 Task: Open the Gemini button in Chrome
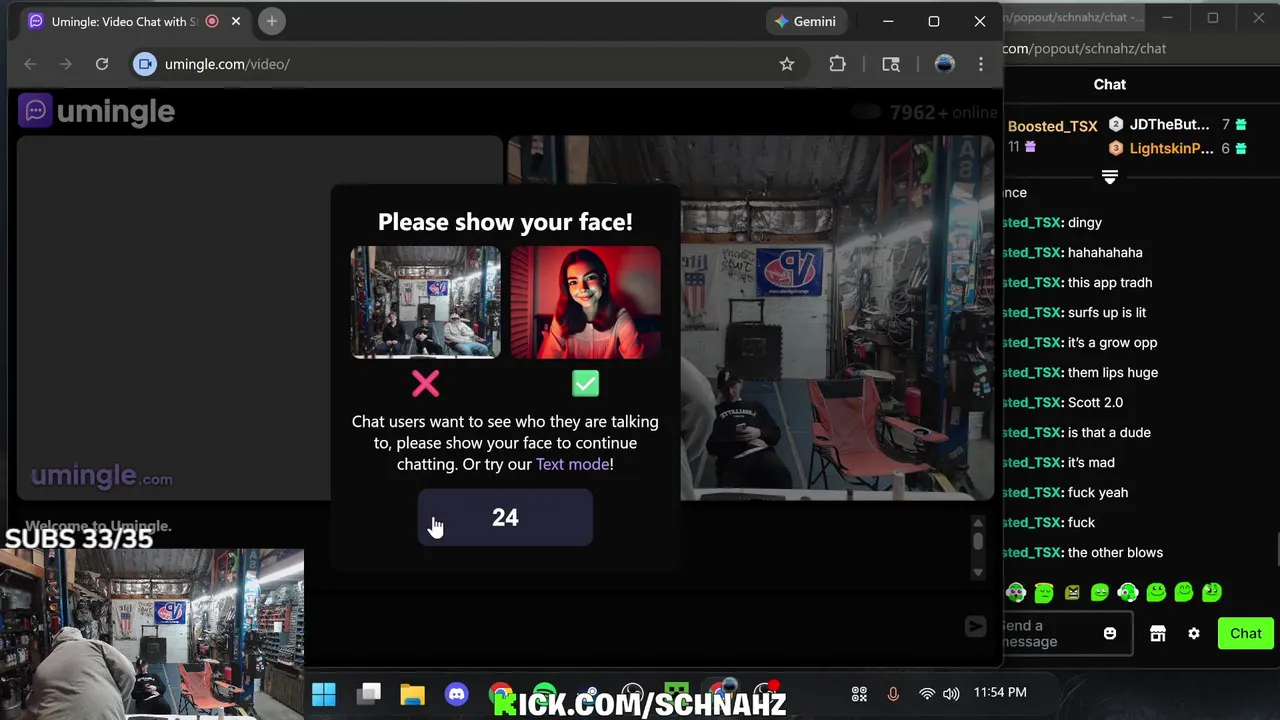805,21
